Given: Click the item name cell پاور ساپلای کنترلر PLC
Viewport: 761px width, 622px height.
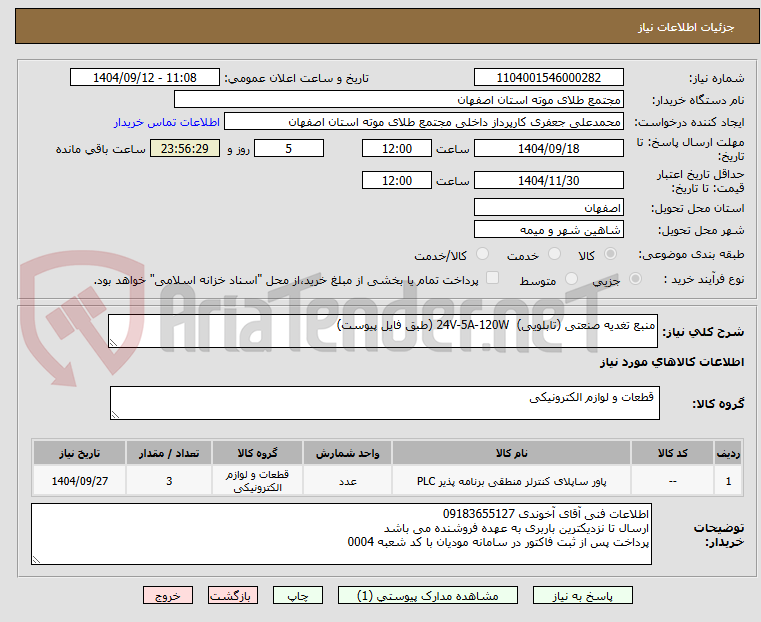Looking at the screenshot, I should click(x=511, y=481).
